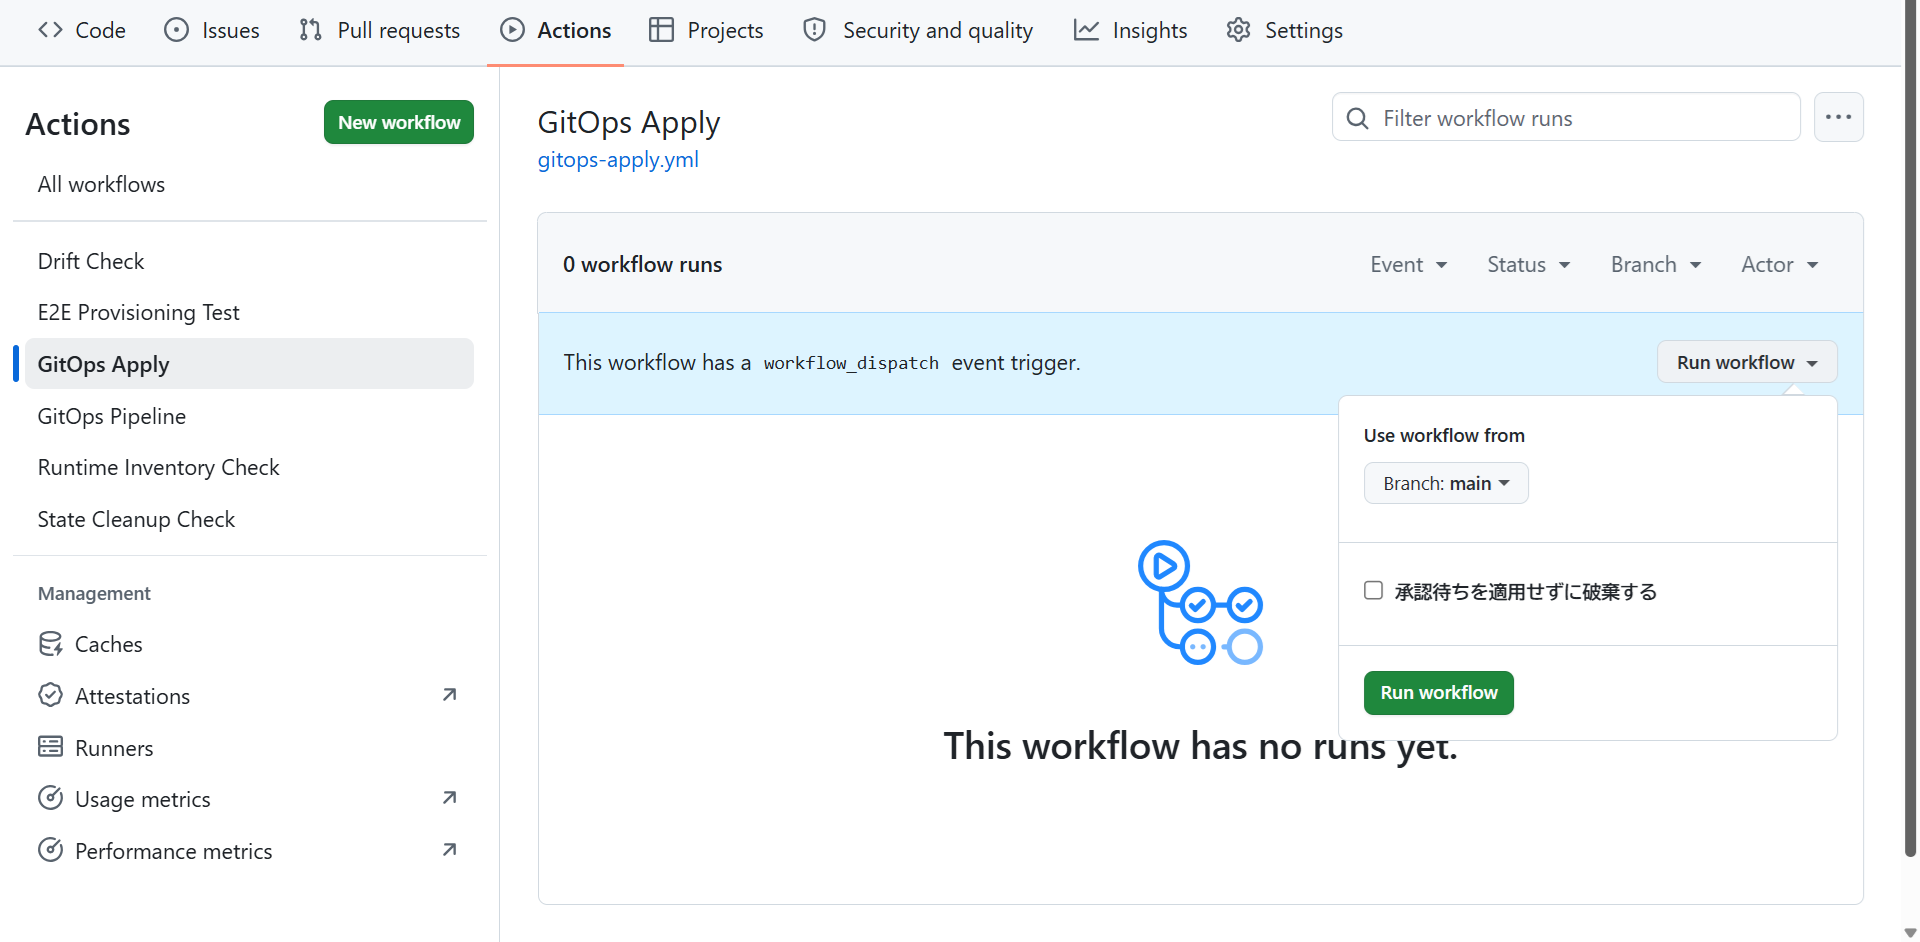This screenshot has height=942, width=1920.
Task: Open the E2E Provisioning Test workflow
Action: pos(250,312)
